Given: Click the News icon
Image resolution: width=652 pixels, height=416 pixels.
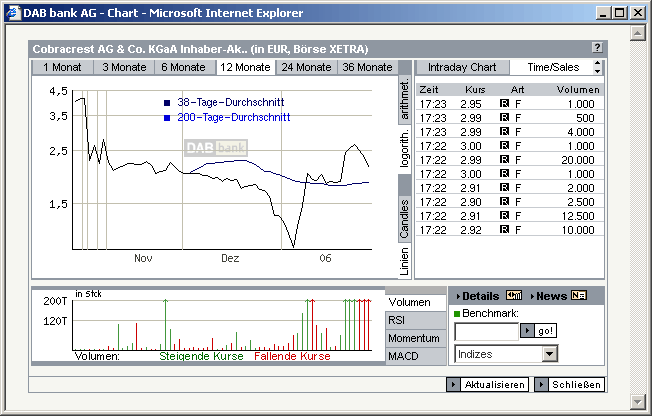Looking at the screenshot, I should pos(579,296).
